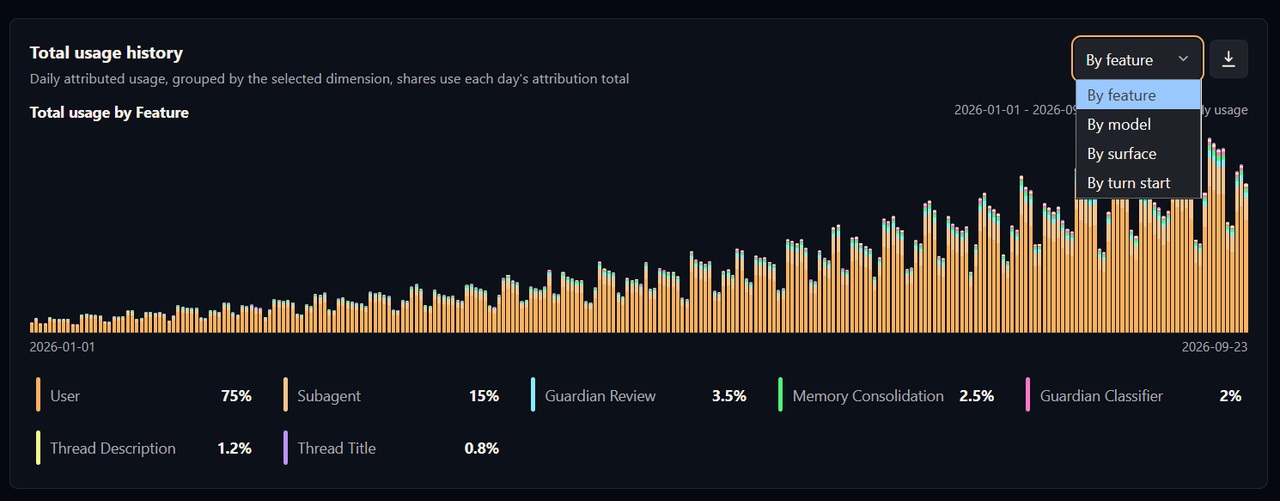The width and height of the screenshot is (1280, 501).
Task: Select the Guardian Classifier legend label
Action: (x=1101, y=396)
